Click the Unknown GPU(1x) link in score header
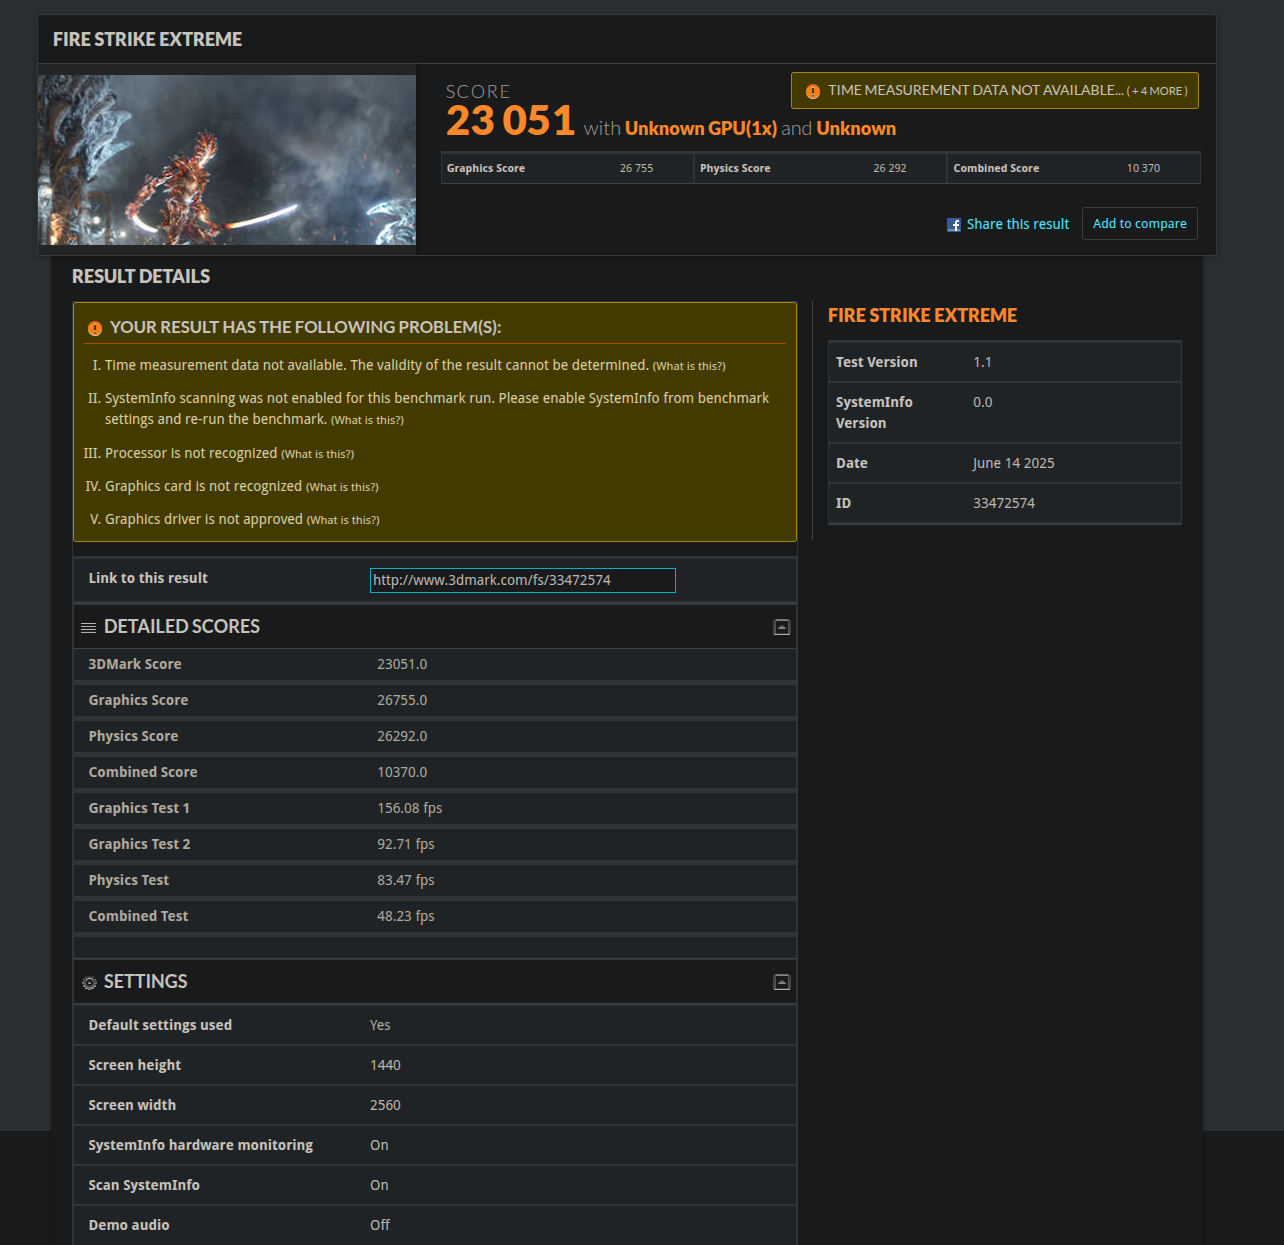The image size is (1284, 1245). (x=701, y=128)
